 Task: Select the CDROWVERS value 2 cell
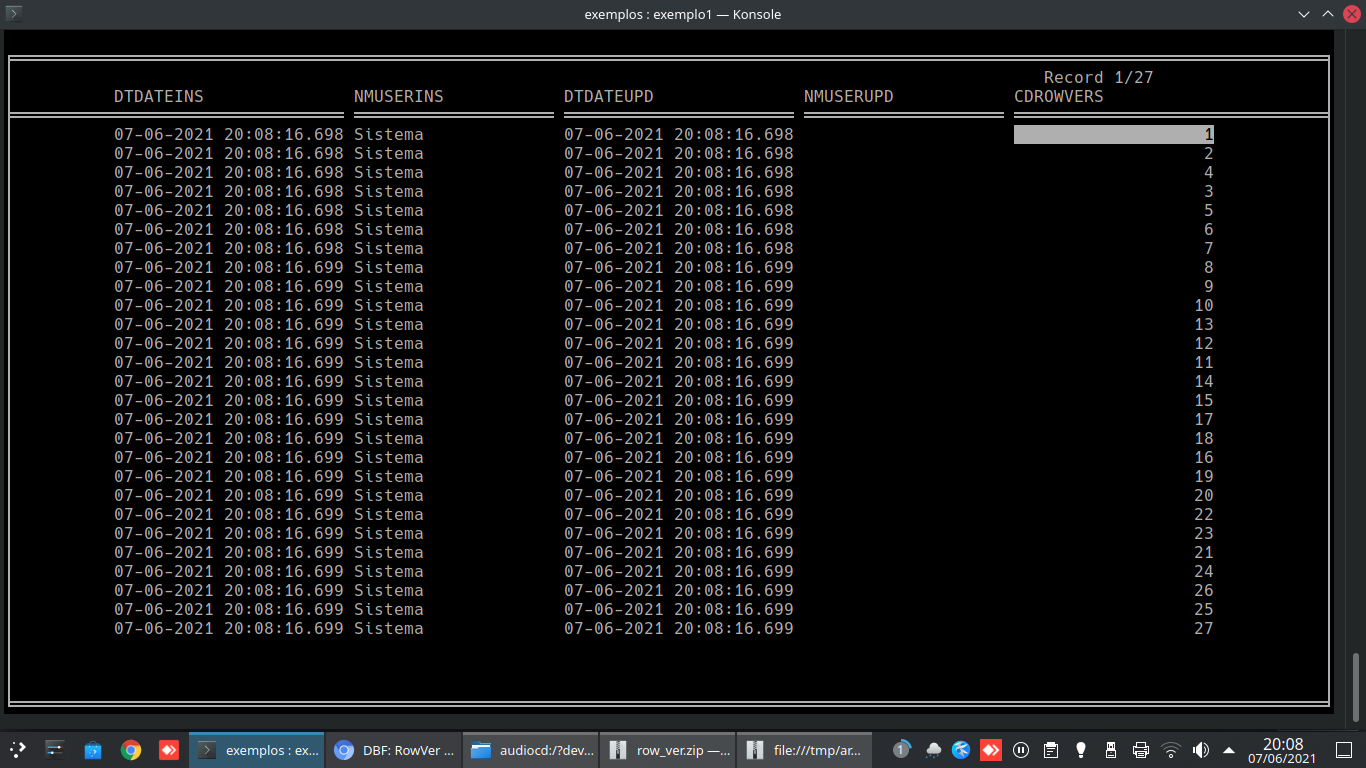[1209, 153]
